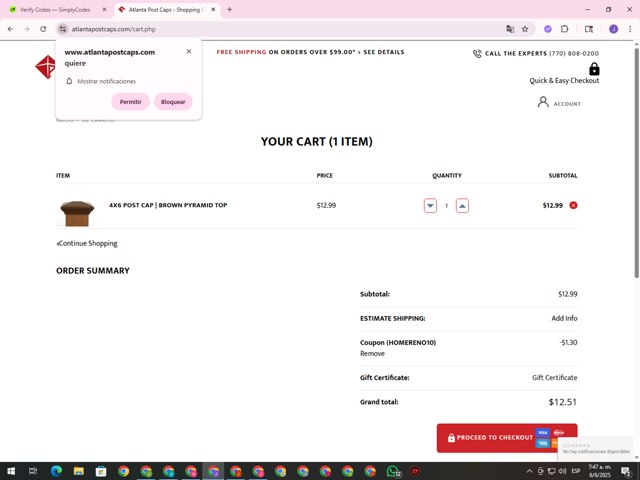Open a new browser tab

coord(229,9)
